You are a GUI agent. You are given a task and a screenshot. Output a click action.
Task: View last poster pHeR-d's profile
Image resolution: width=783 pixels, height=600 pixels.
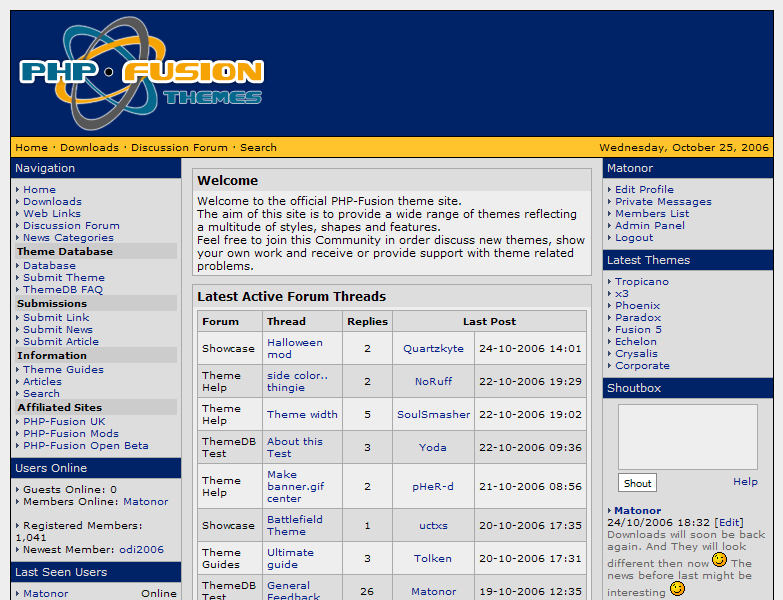click(x=433, y=486)
